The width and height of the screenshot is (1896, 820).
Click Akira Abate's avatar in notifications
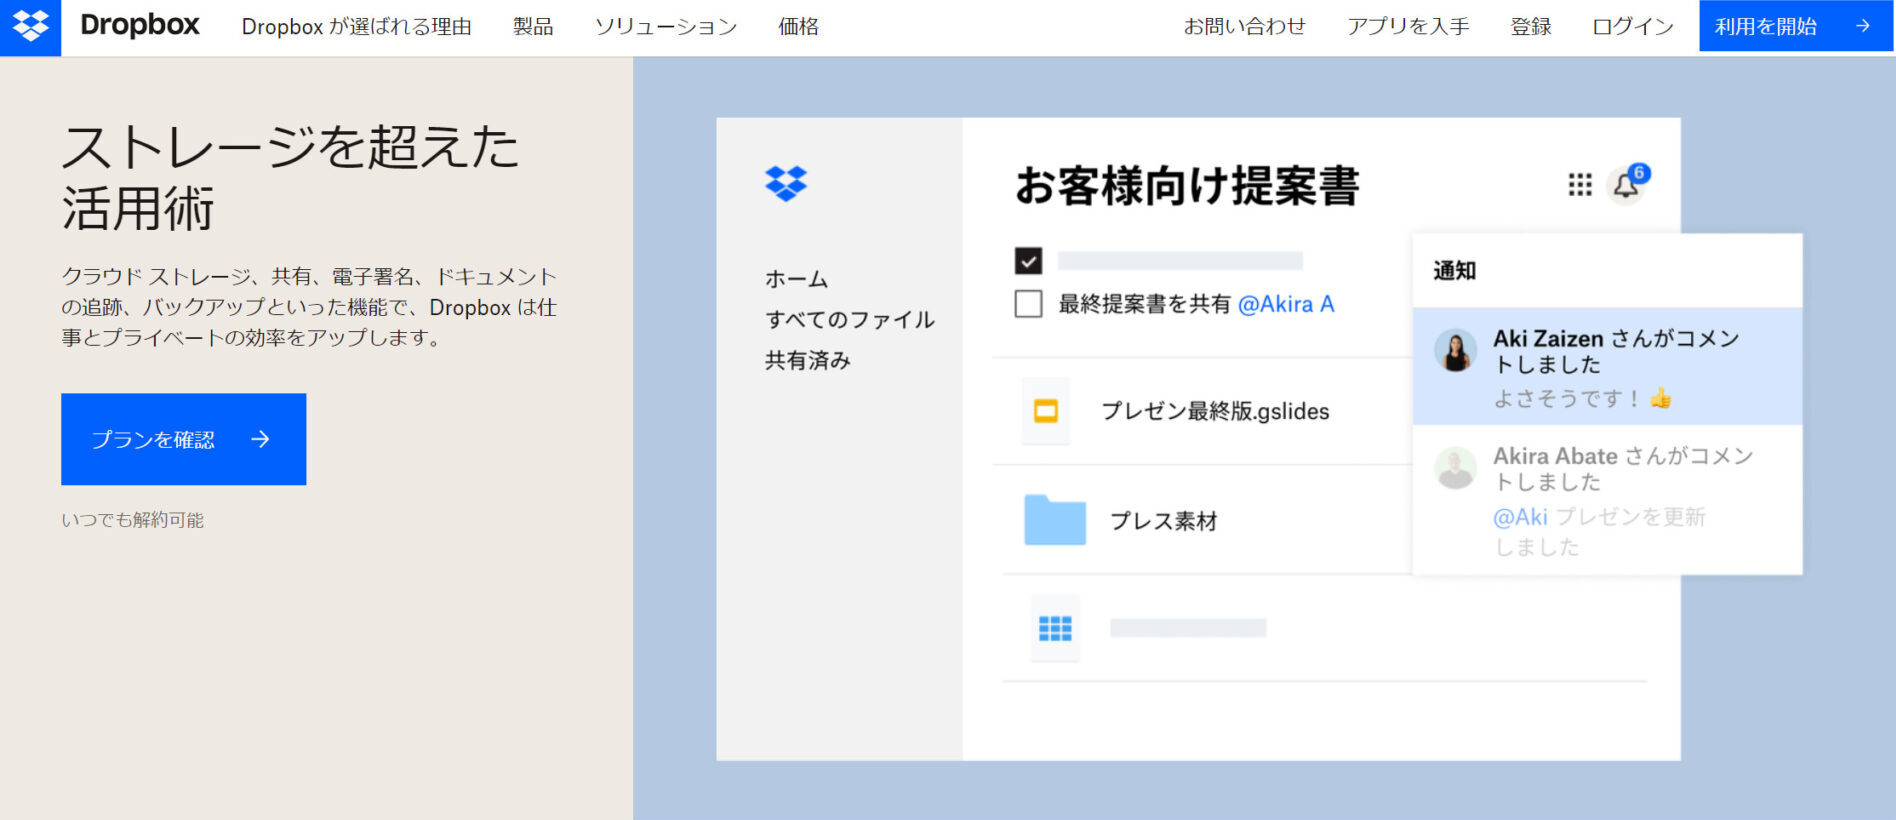[x=1456, y=468]
